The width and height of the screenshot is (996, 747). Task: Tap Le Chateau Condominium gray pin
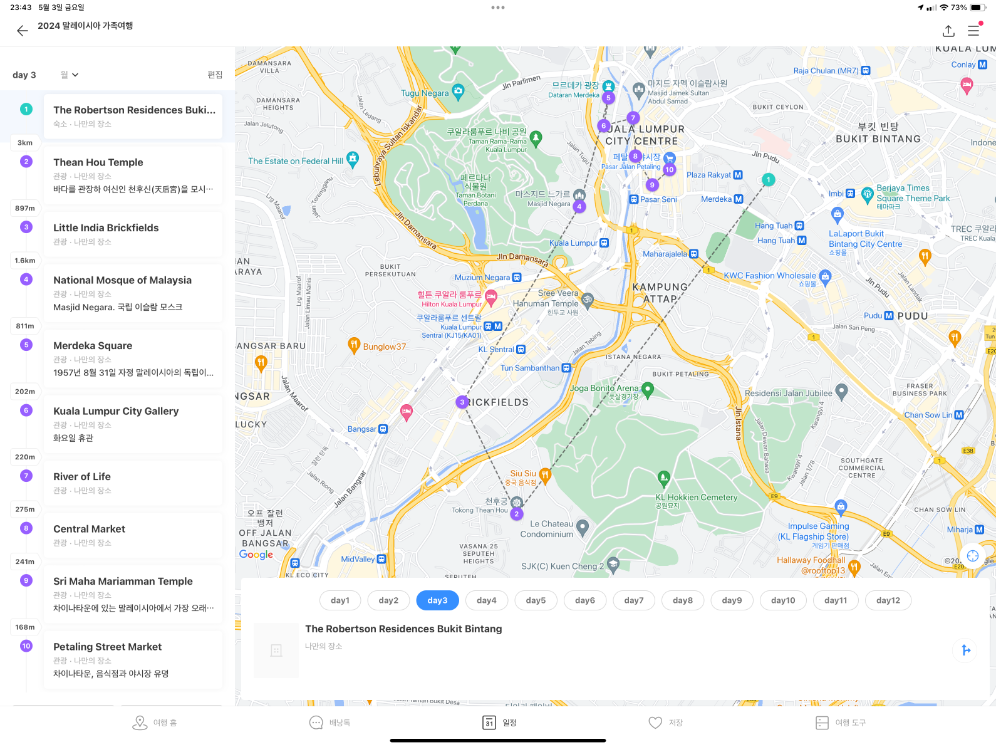pyautogui.click(x=582, y=527)
